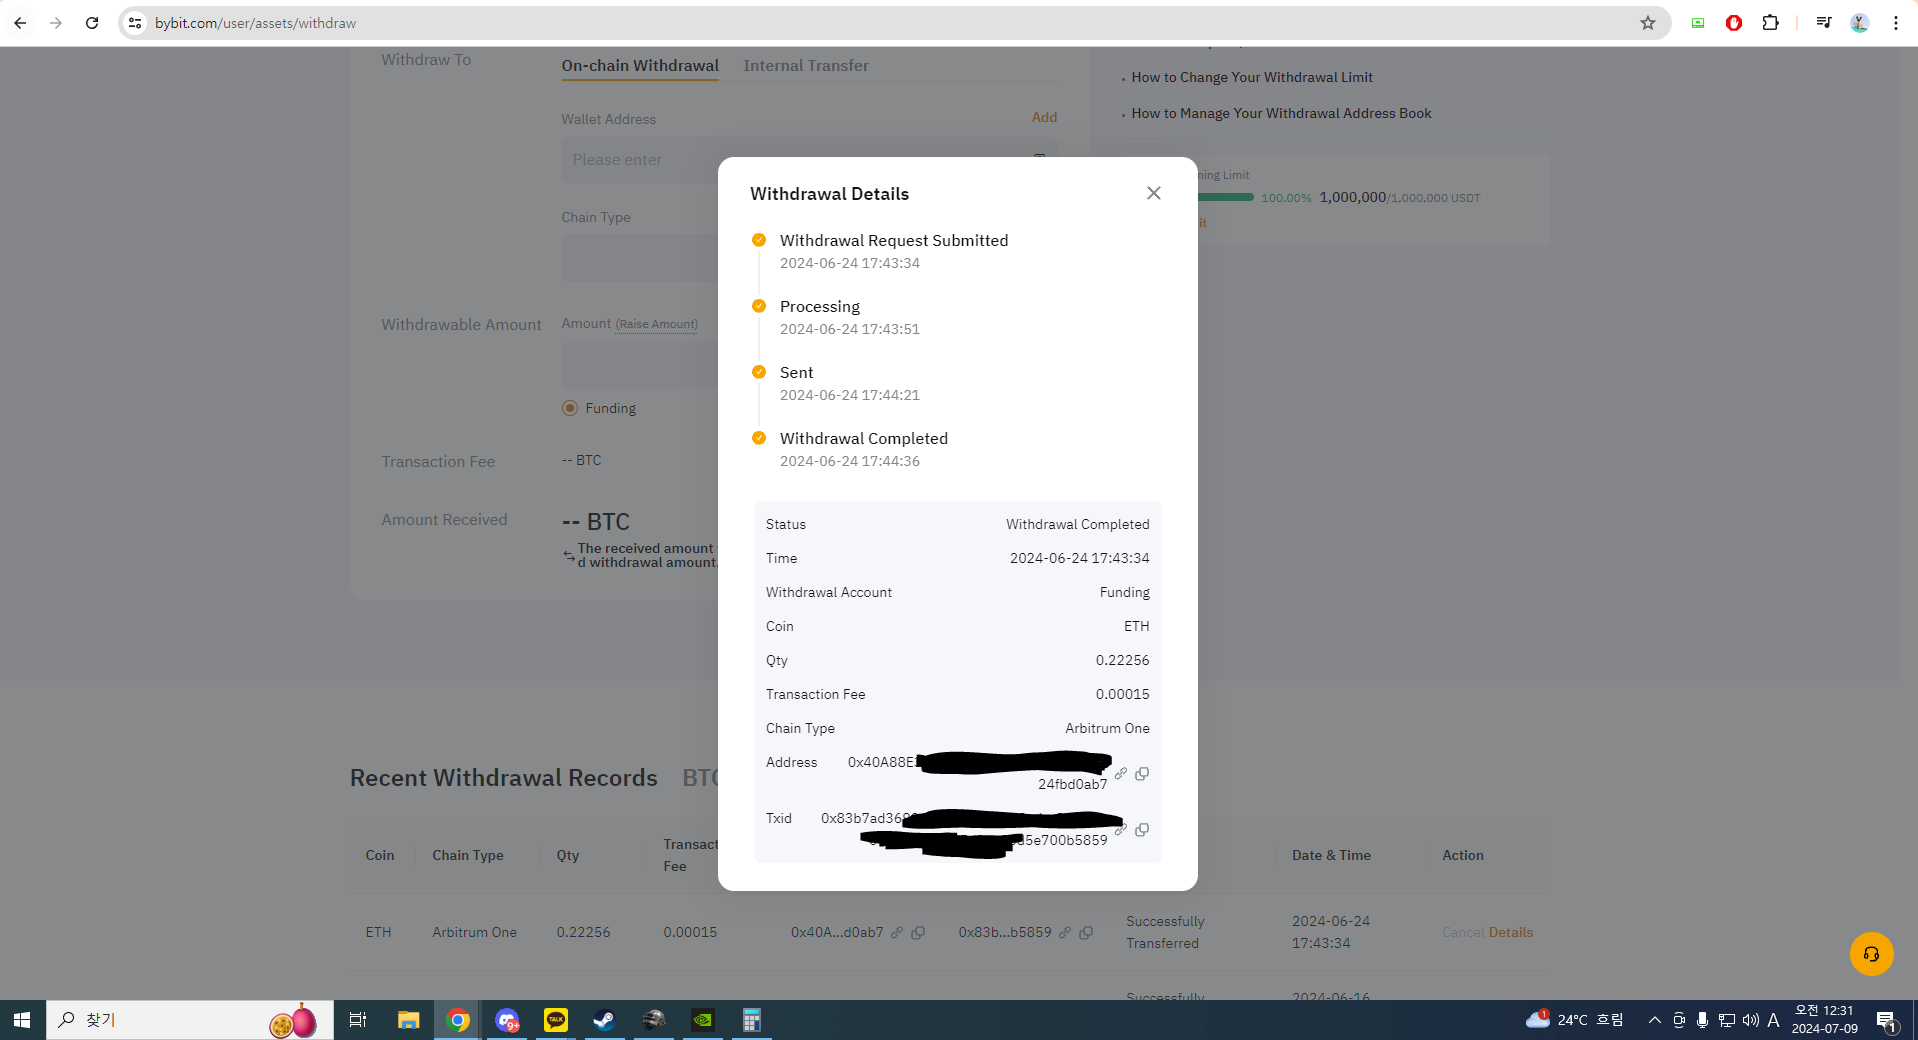The image size is (1918, 1040).
Task: Go forward with the browser arrow
Action: [x=56, y=23]
